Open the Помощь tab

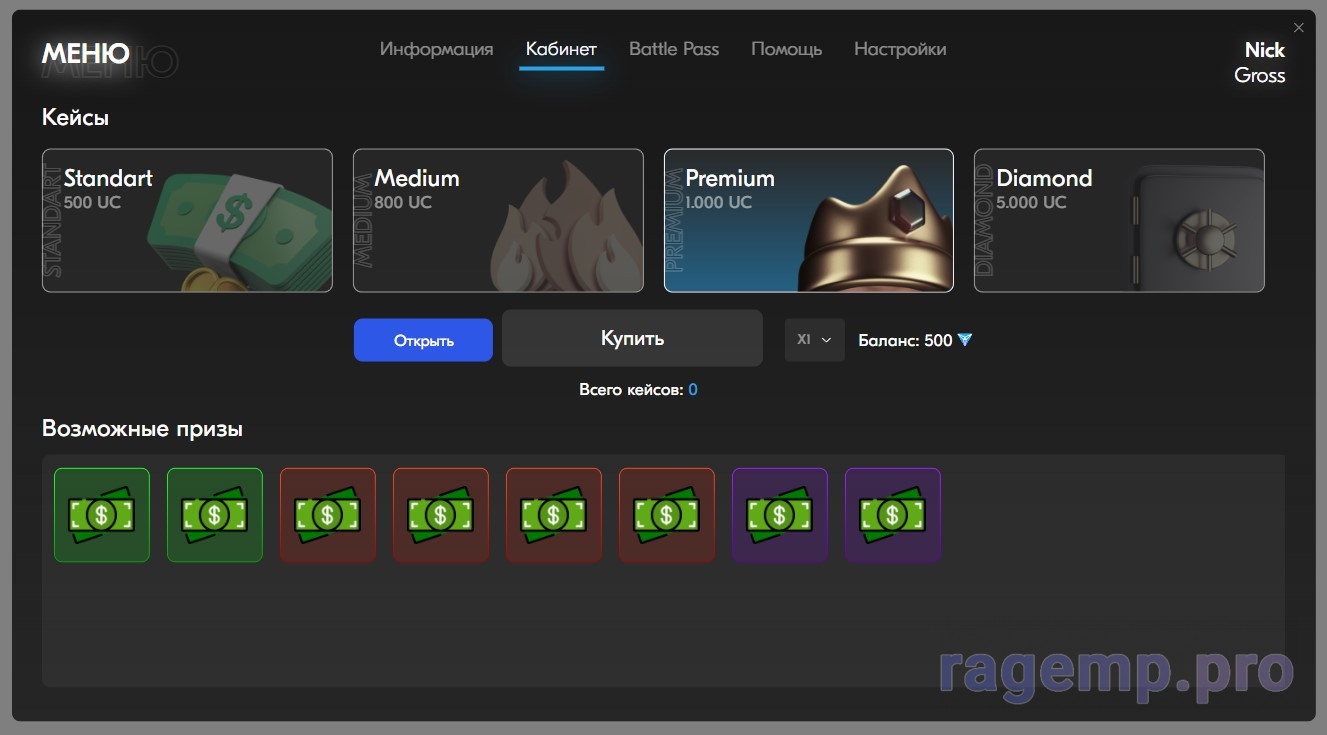click(786, 49)
